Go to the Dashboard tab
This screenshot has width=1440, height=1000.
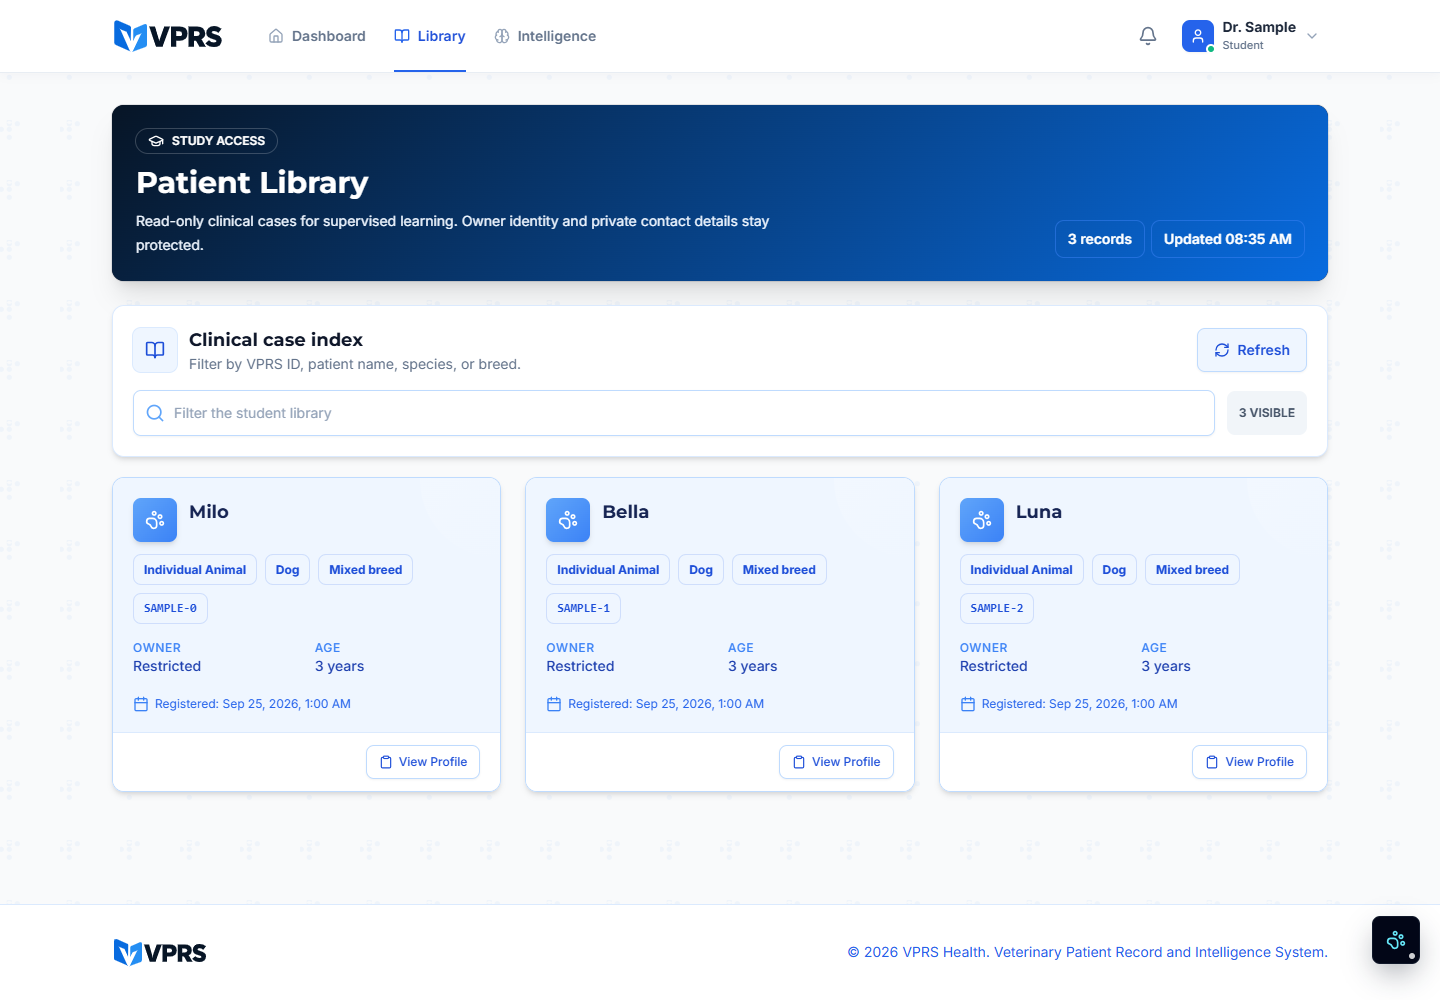(317, 36)
